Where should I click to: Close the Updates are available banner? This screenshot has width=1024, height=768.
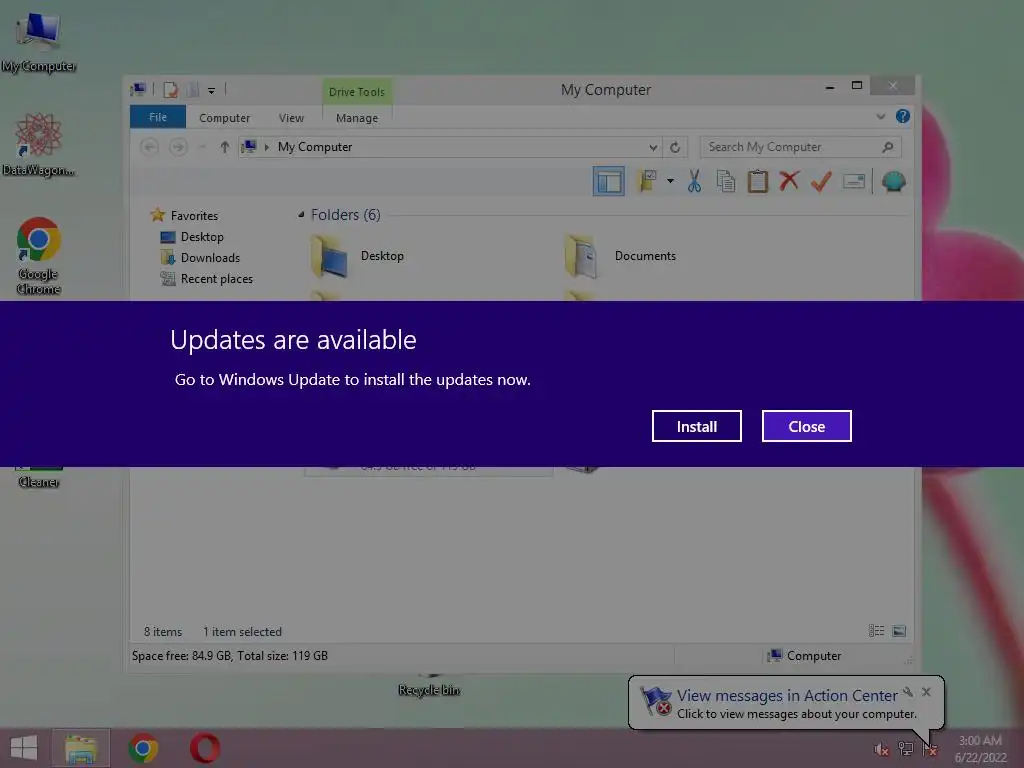click(x=807, y=426)
